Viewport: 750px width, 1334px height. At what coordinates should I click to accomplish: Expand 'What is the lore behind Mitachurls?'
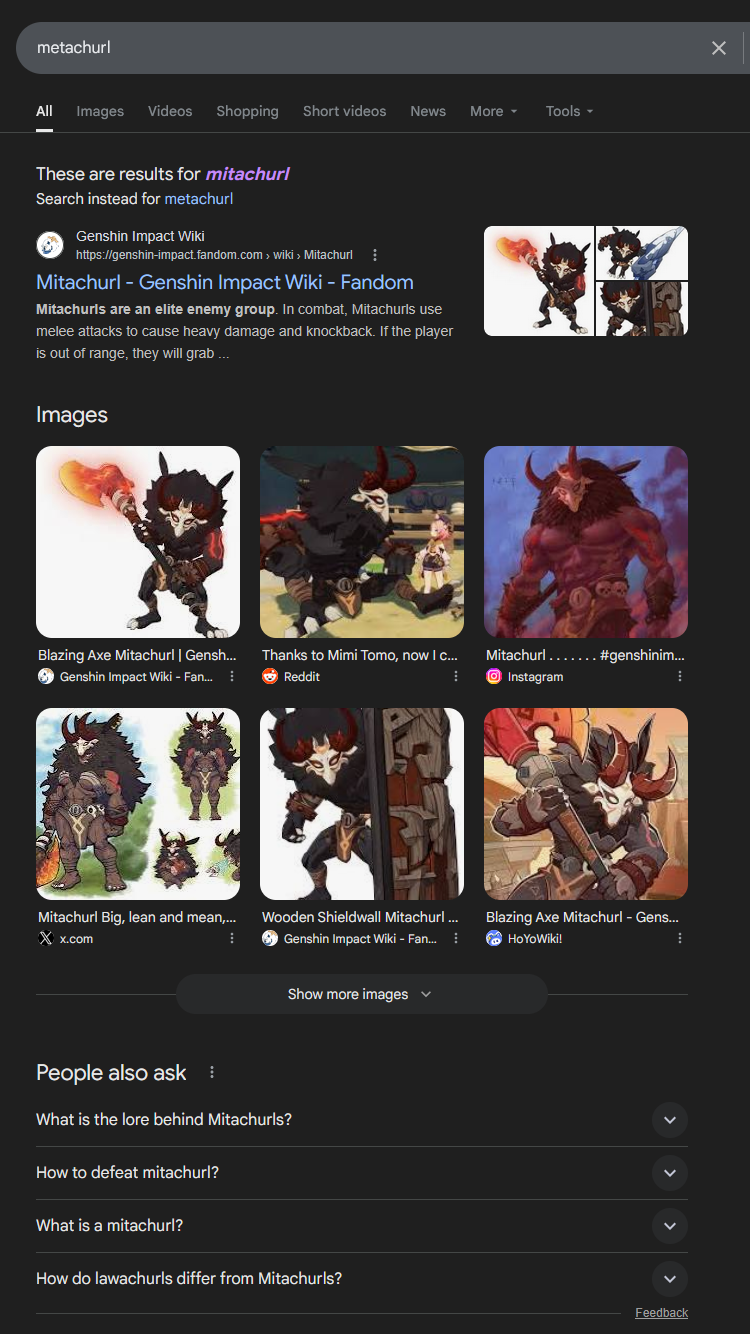[362, 1120]
